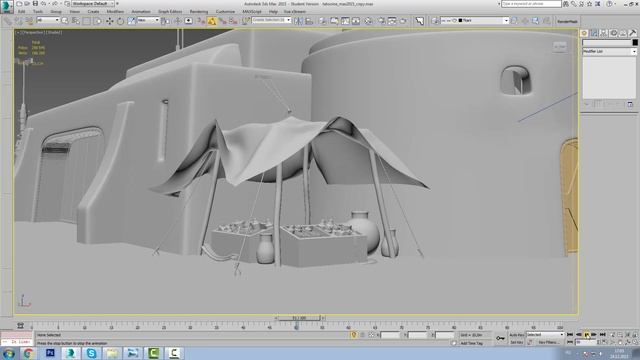The width and height of the screenshot is (640, 360).
Task: Click the Set Keys large key button
Action: tap(500, 338)
